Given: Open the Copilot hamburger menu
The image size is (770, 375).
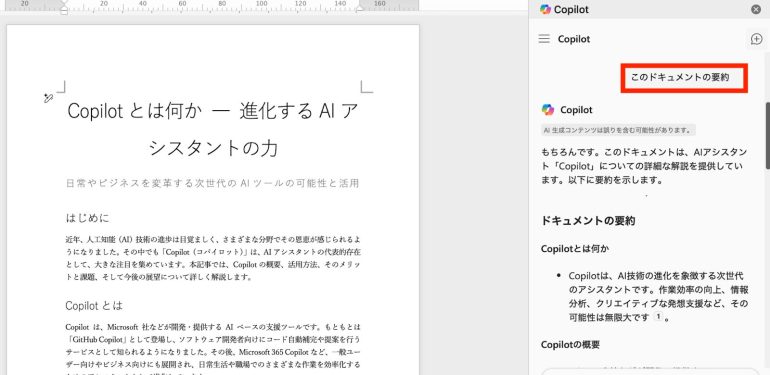Looking at the screenshot, I should tap(544, 39).
